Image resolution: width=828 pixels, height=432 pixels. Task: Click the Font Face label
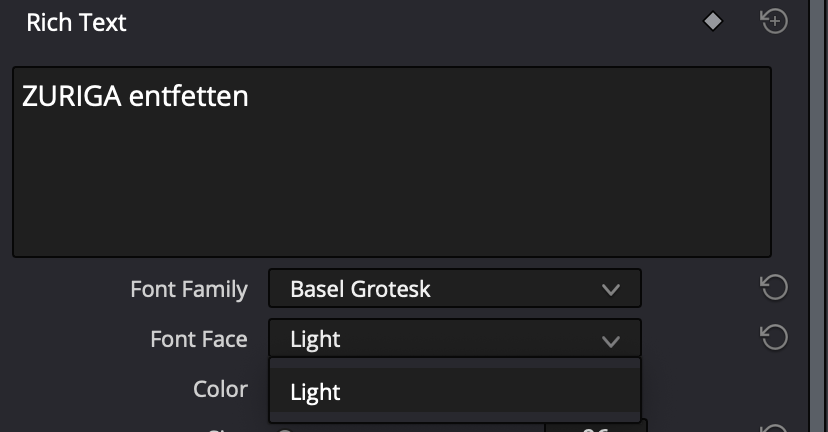click(199, 339)
